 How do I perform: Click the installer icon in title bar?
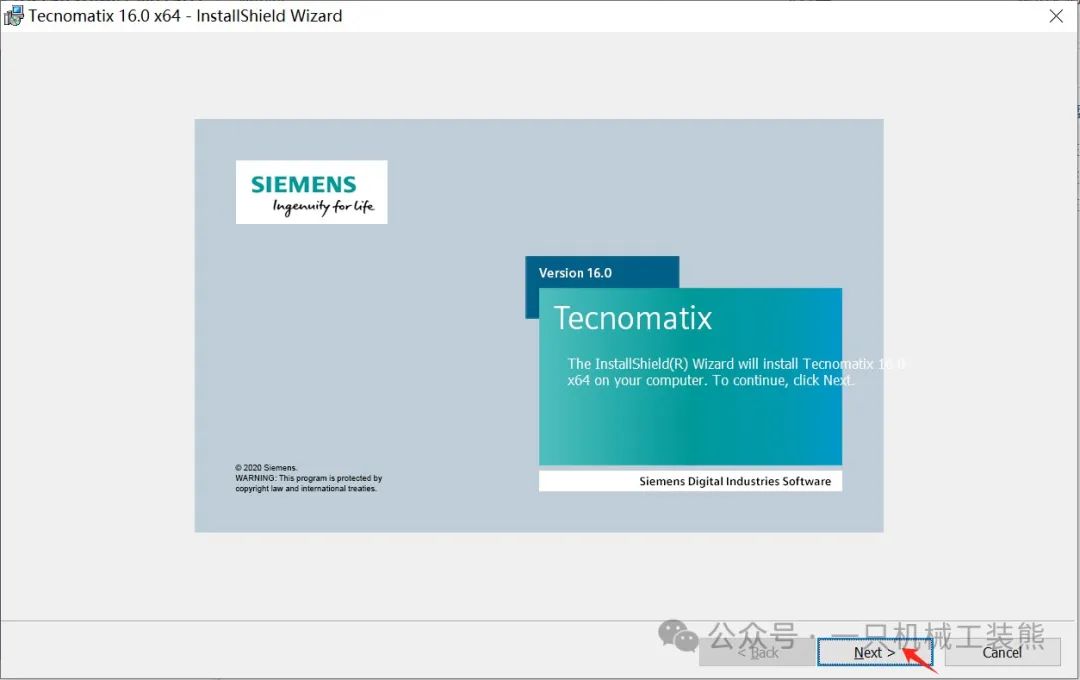13,16
